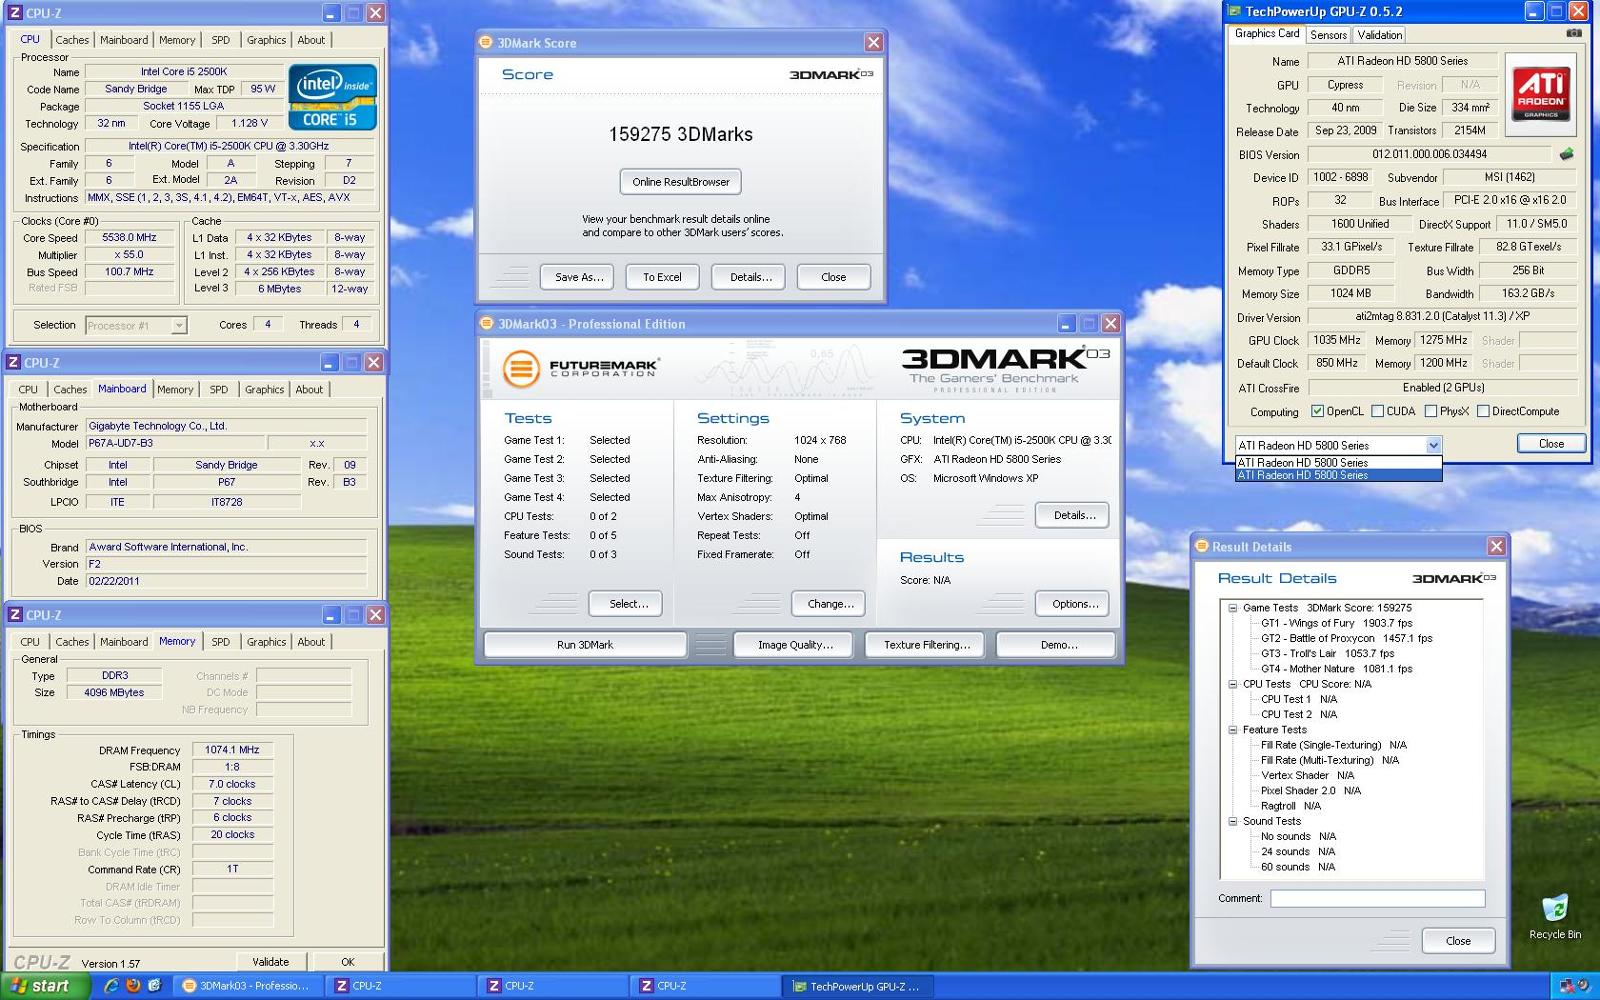
Task: Open the GPU selection dropdown in GPU-Z
Action: click(1433, 445)
